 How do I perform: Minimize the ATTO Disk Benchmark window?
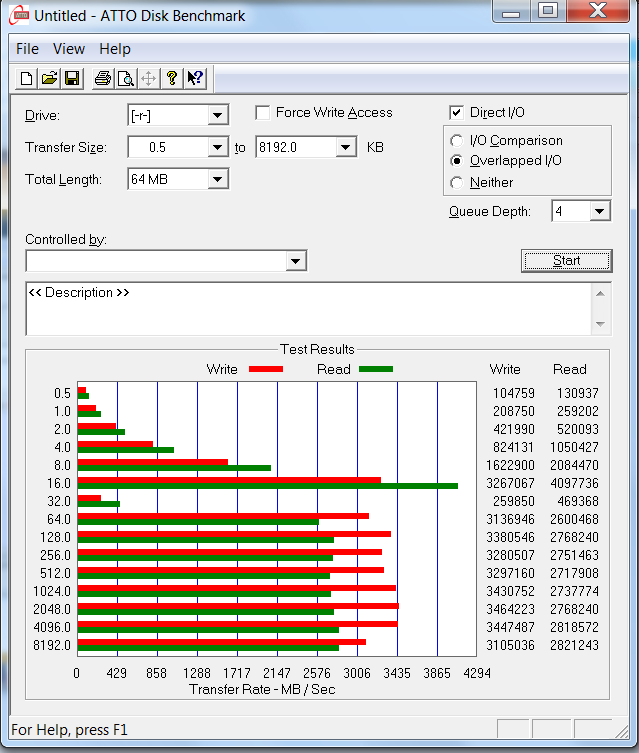[511, 12]
